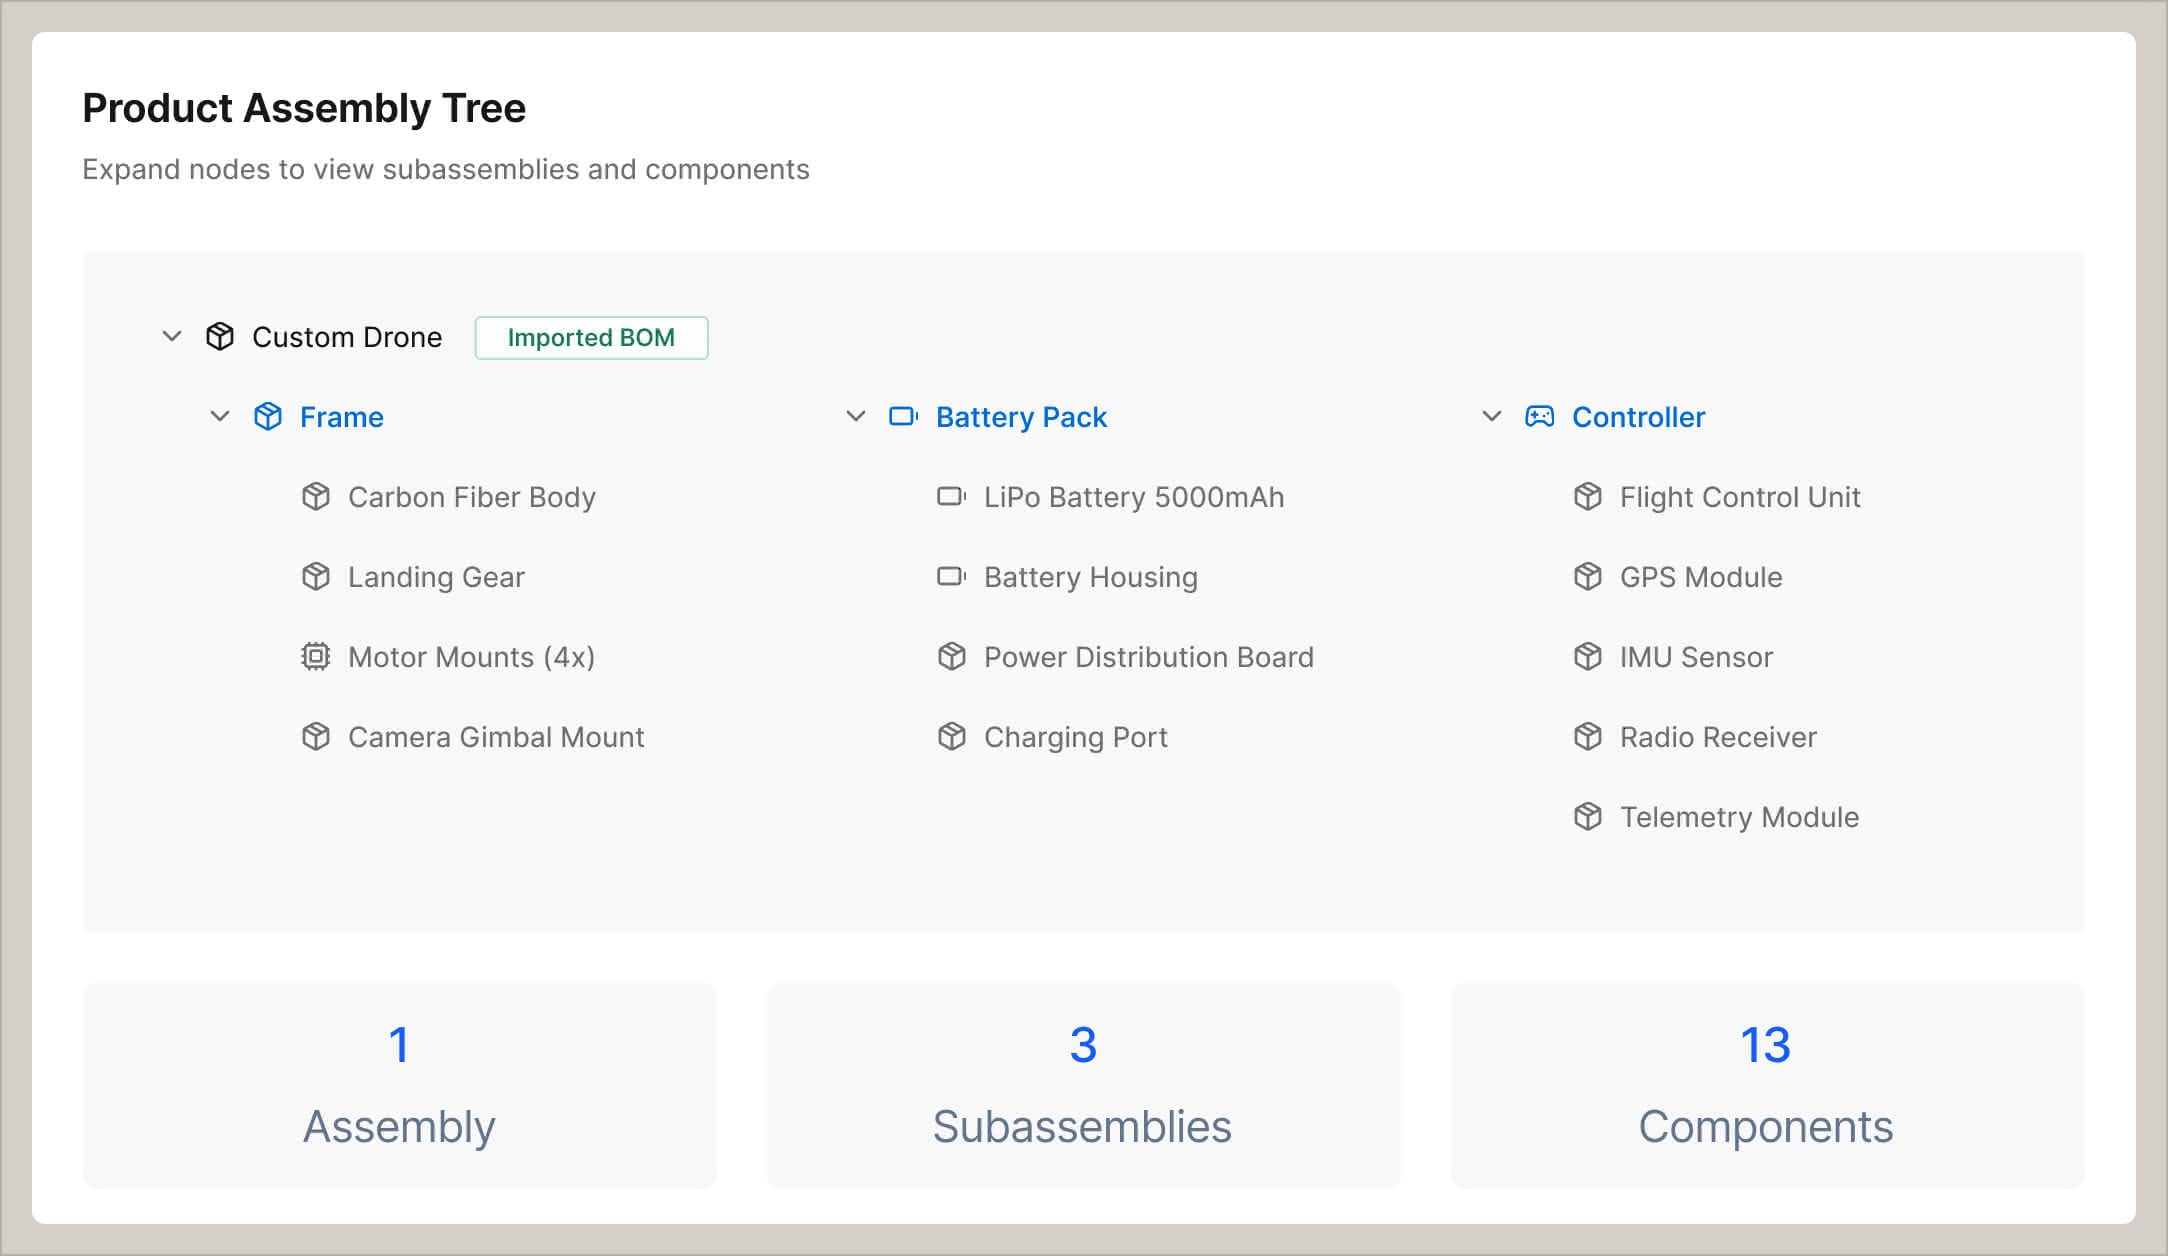
Task: Click the package icon next to Telemetry Module
Action: click(x=1588, y=817)
